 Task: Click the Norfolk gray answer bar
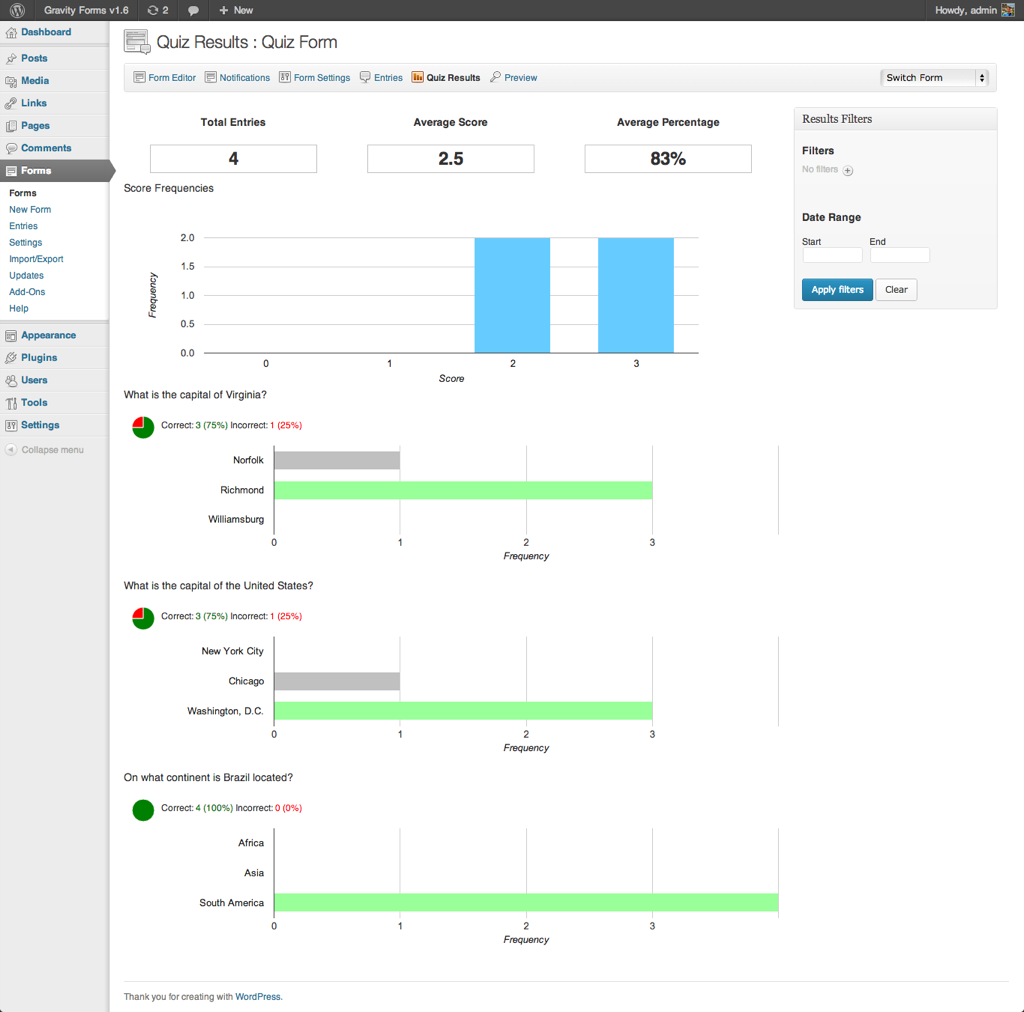(337, 460)
